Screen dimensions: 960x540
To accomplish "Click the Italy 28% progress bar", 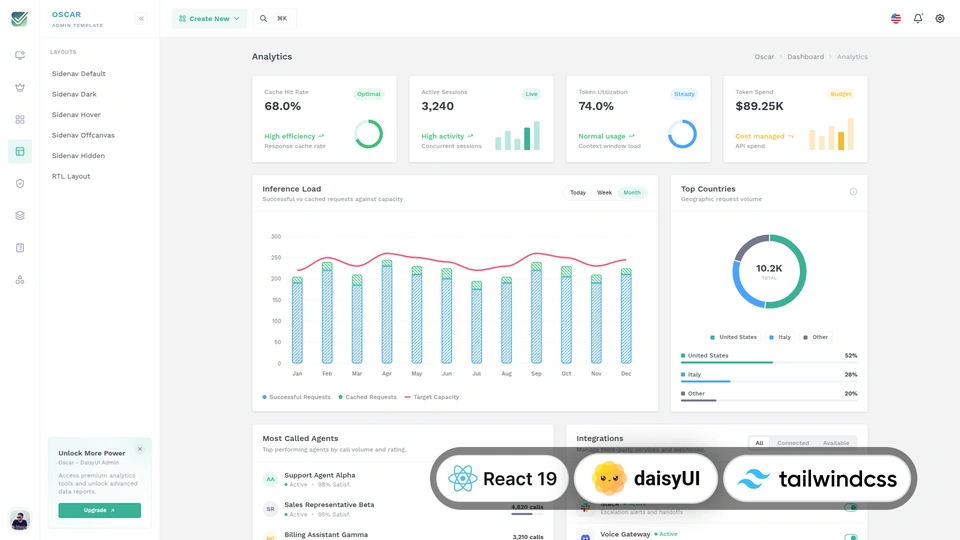I will 769,381.
